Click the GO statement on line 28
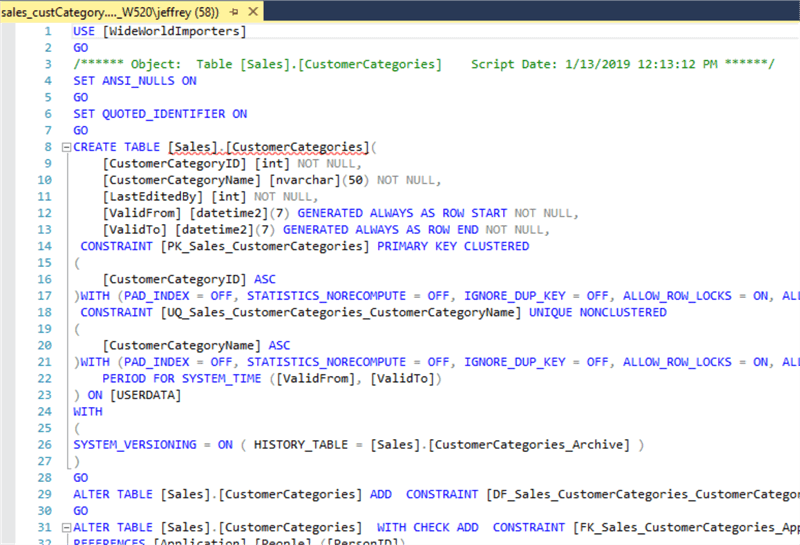Viewport: 800px width, 545px height. click(x=81, y=478)
